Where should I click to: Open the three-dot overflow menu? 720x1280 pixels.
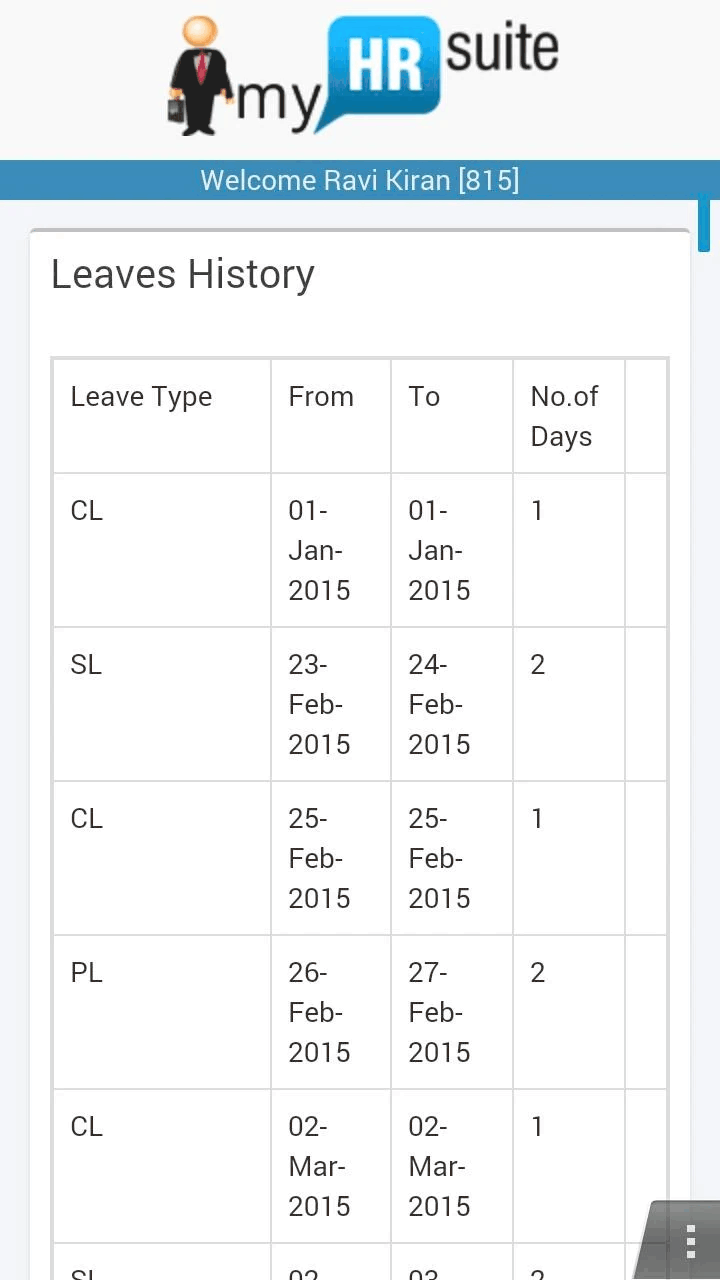[690, 1241]
